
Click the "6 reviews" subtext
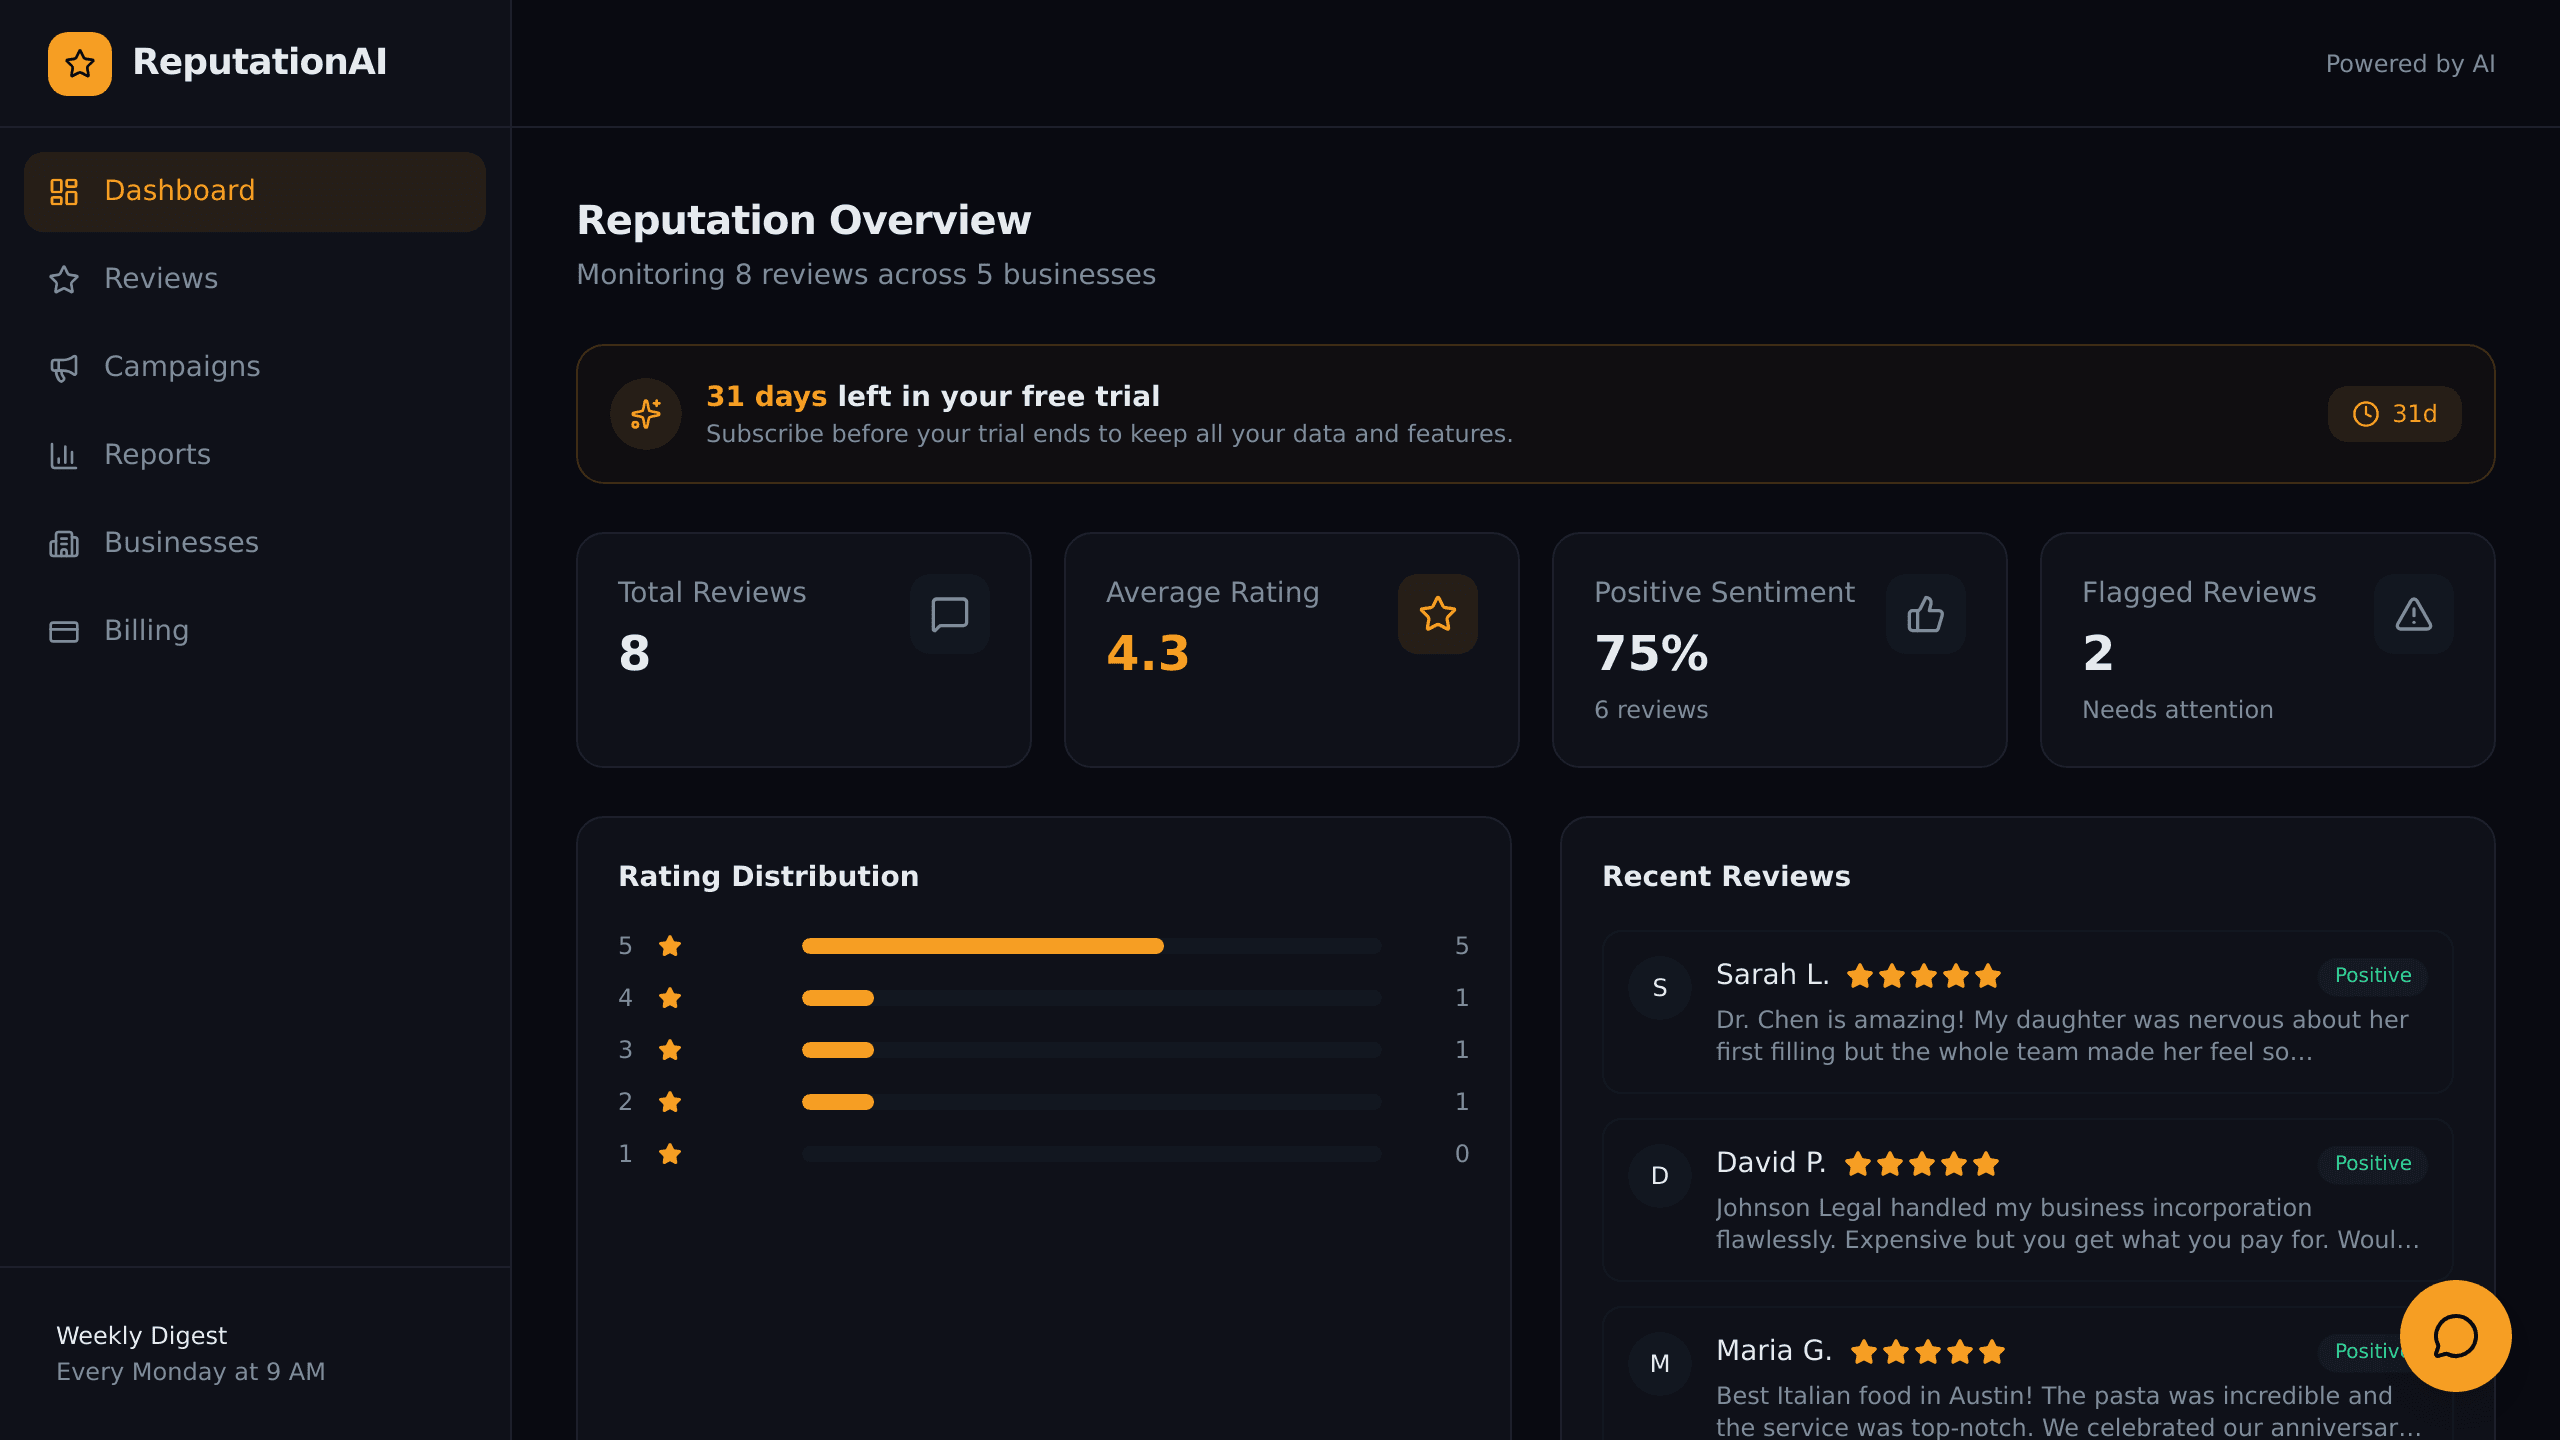1651,710
